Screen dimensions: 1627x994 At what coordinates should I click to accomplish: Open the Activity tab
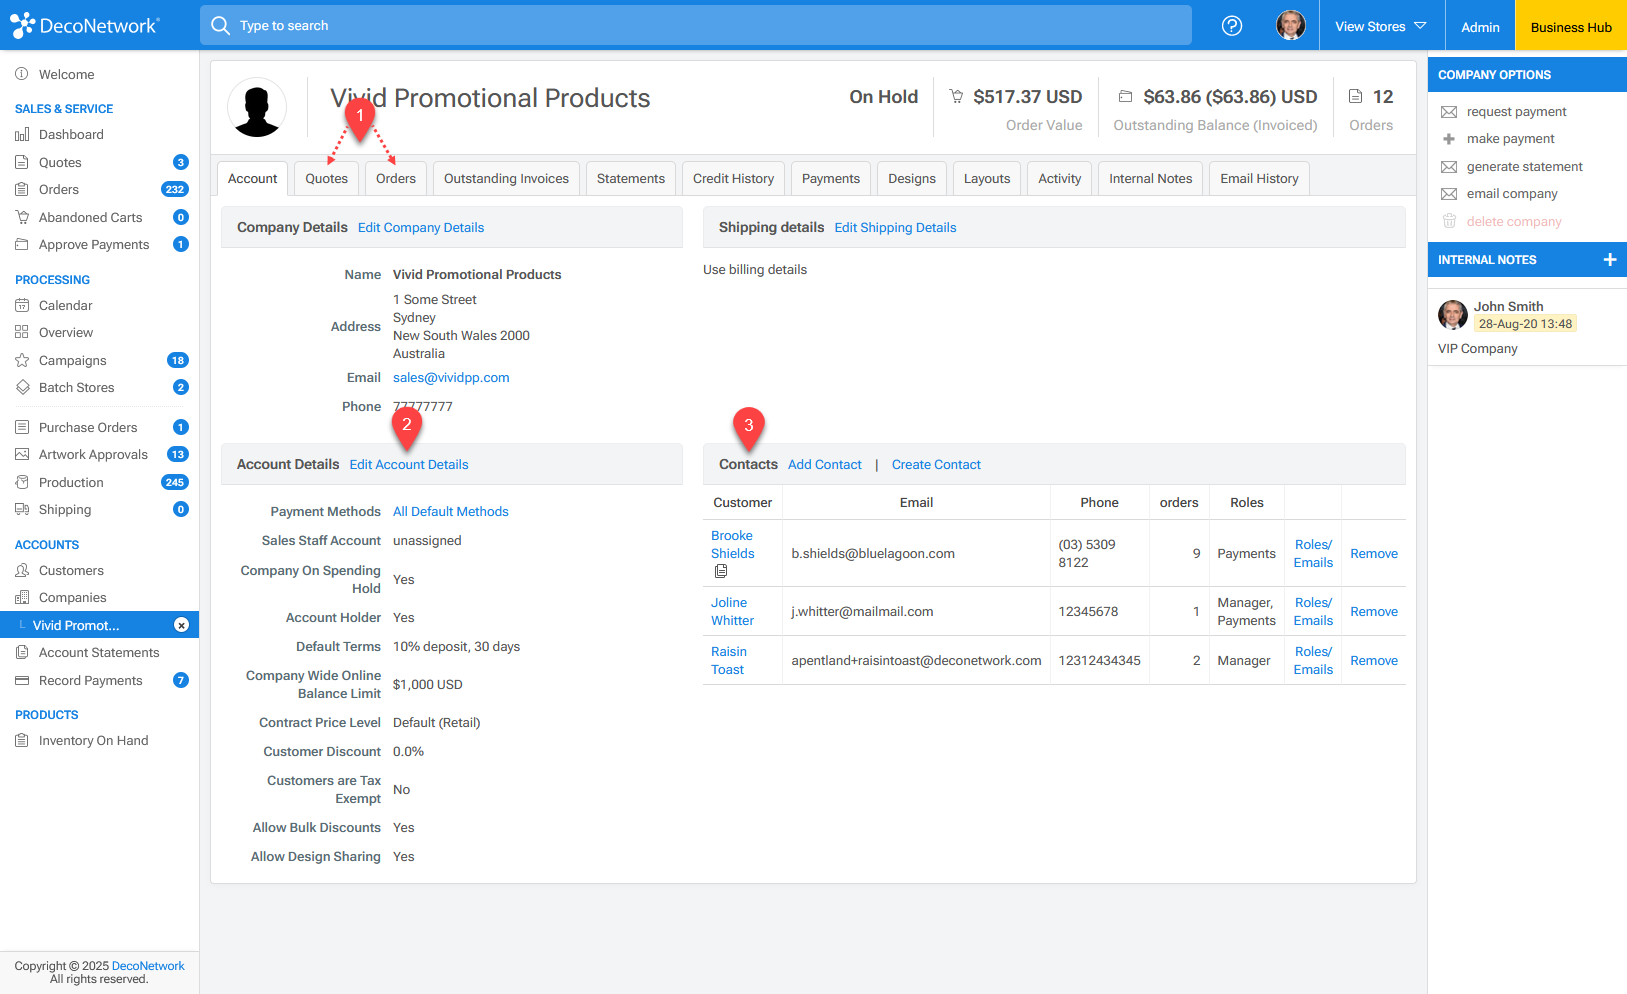(x=1060, y=178)
